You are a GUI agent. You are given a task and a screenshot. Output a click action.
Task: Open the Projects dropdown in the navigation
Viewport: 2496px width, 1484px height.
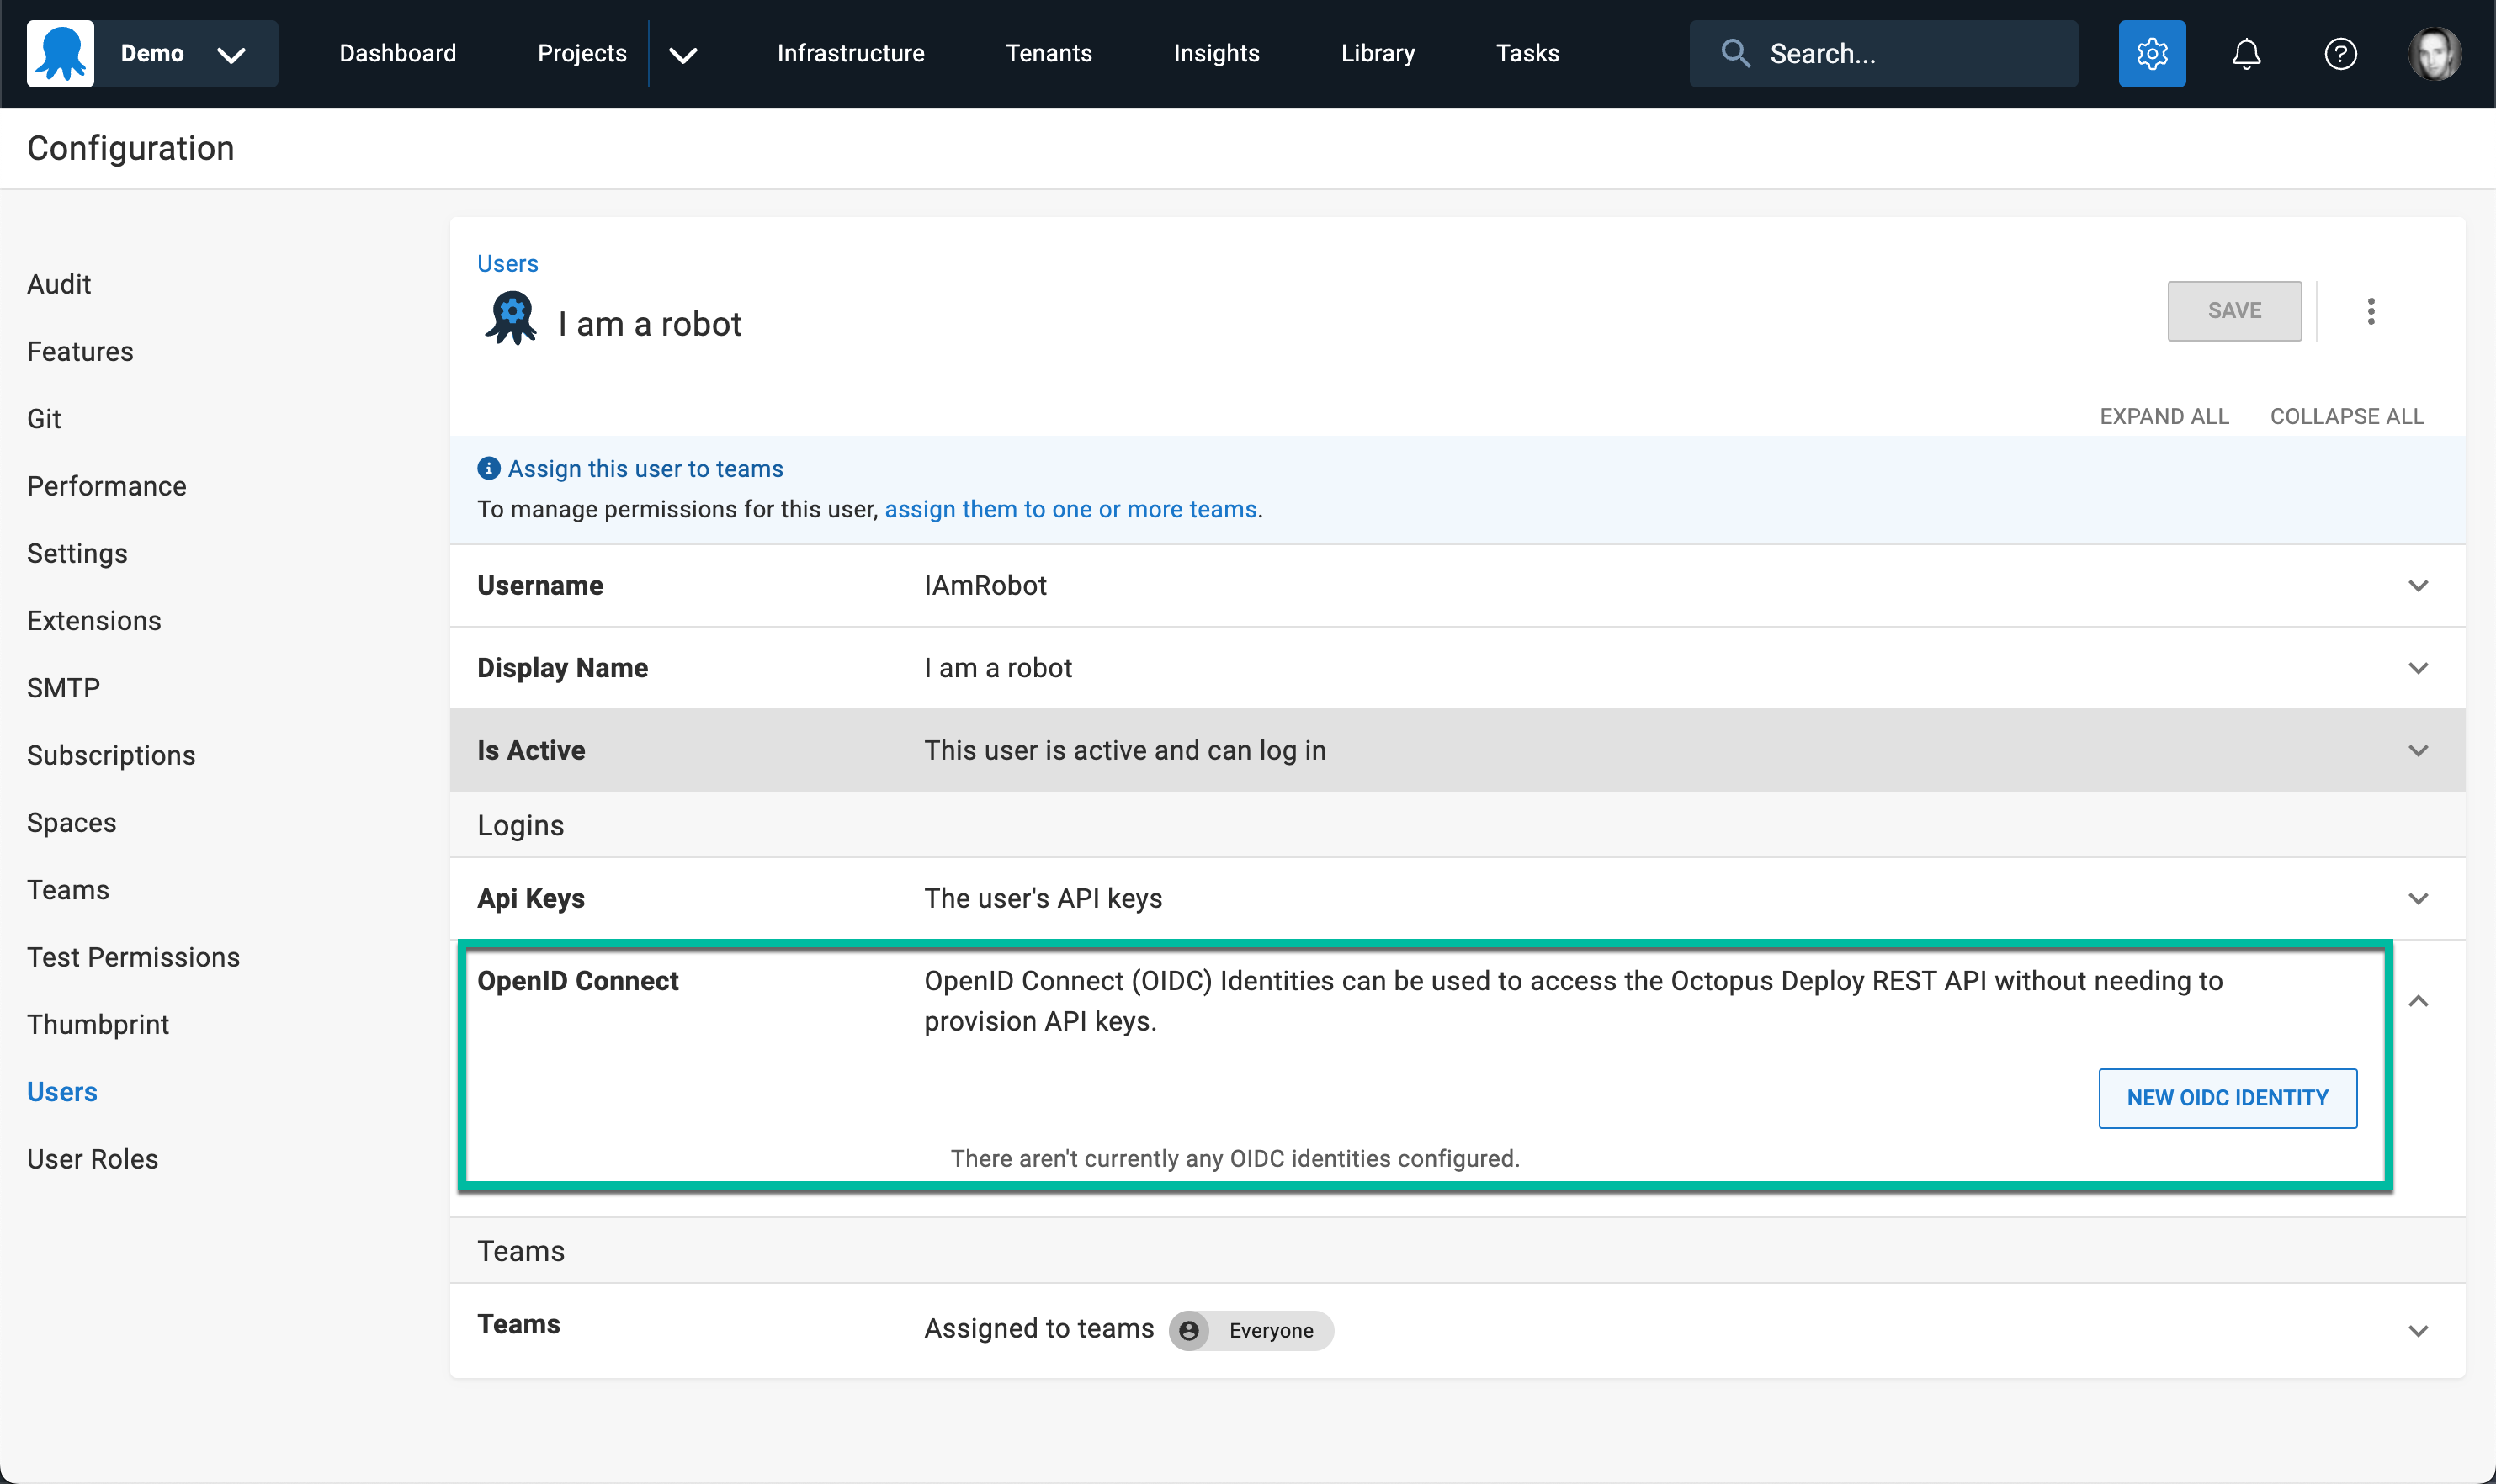coord(683,54)
